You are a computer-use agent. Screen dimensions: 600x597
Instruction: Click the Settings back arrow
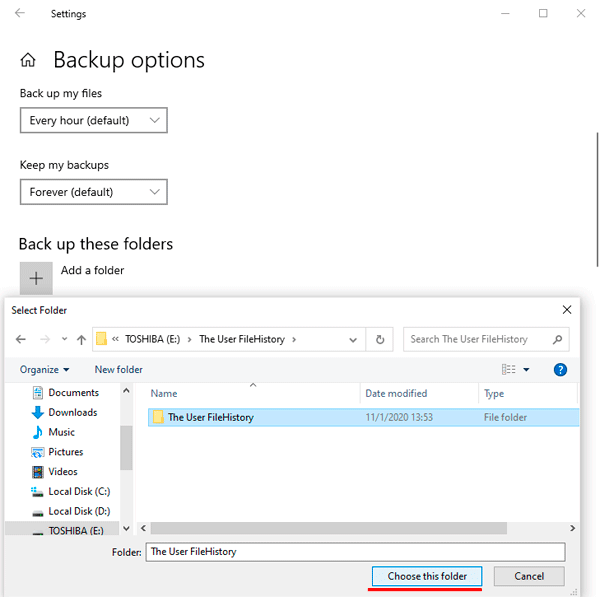tap(20, 13)
